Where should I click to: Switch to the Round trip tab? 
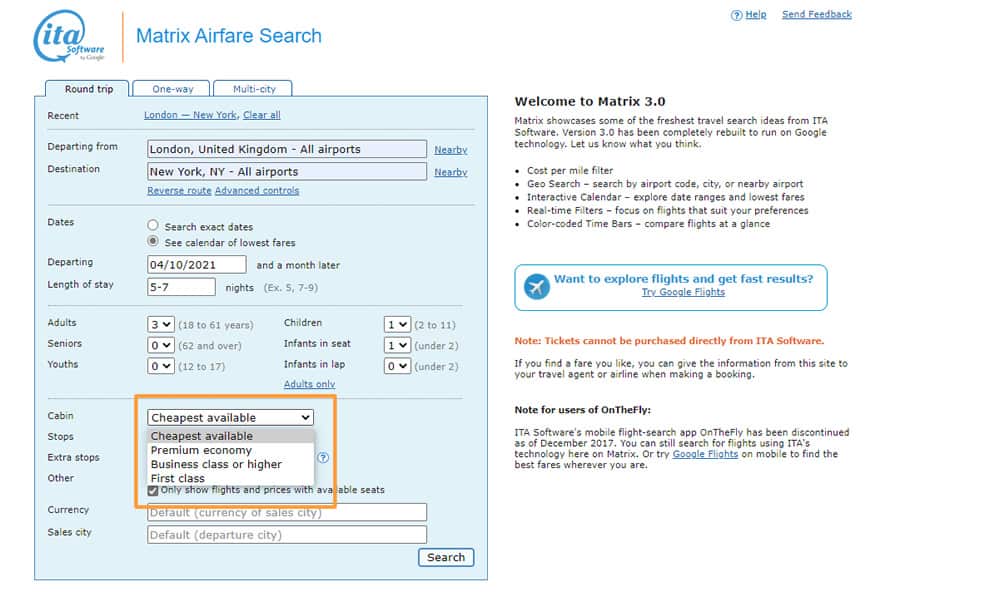pos(88,89)
